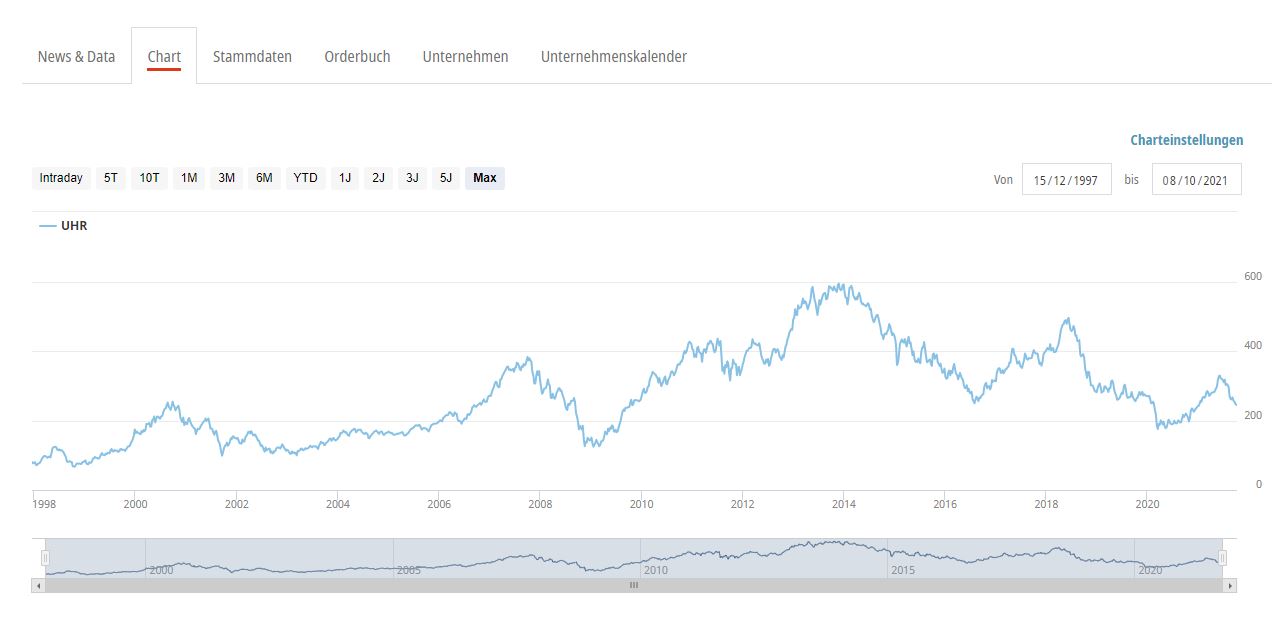
Task: Set chart range to 1J
Action: point(345,178)
